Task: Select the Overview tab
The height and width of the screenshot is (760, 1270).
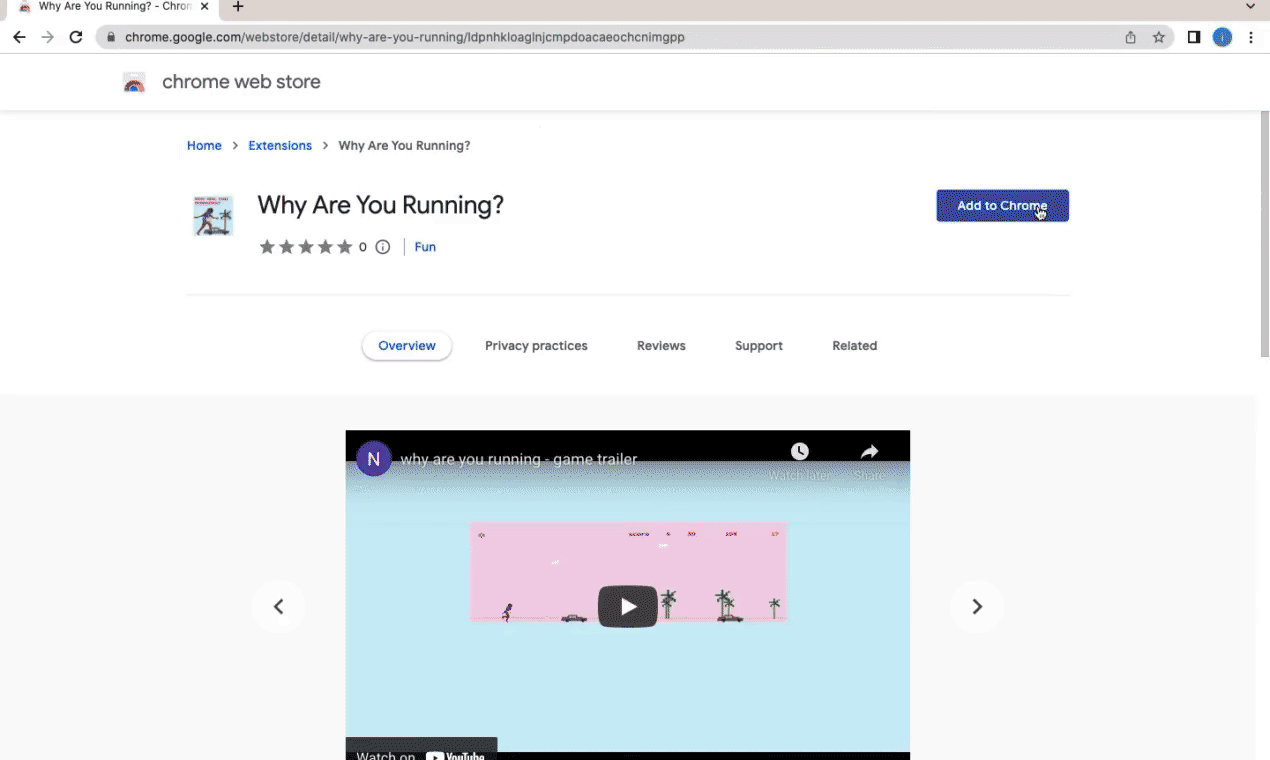Action: pyautogui.click(x=407, y=346)
